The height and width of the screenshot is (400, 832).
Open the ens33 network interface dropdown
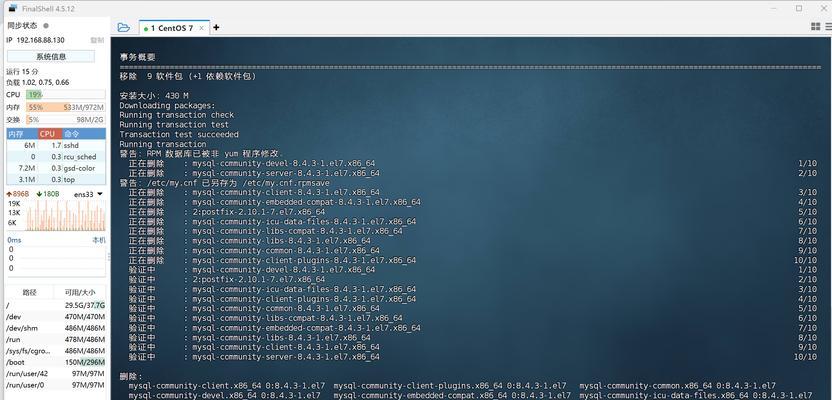point(88,194)
